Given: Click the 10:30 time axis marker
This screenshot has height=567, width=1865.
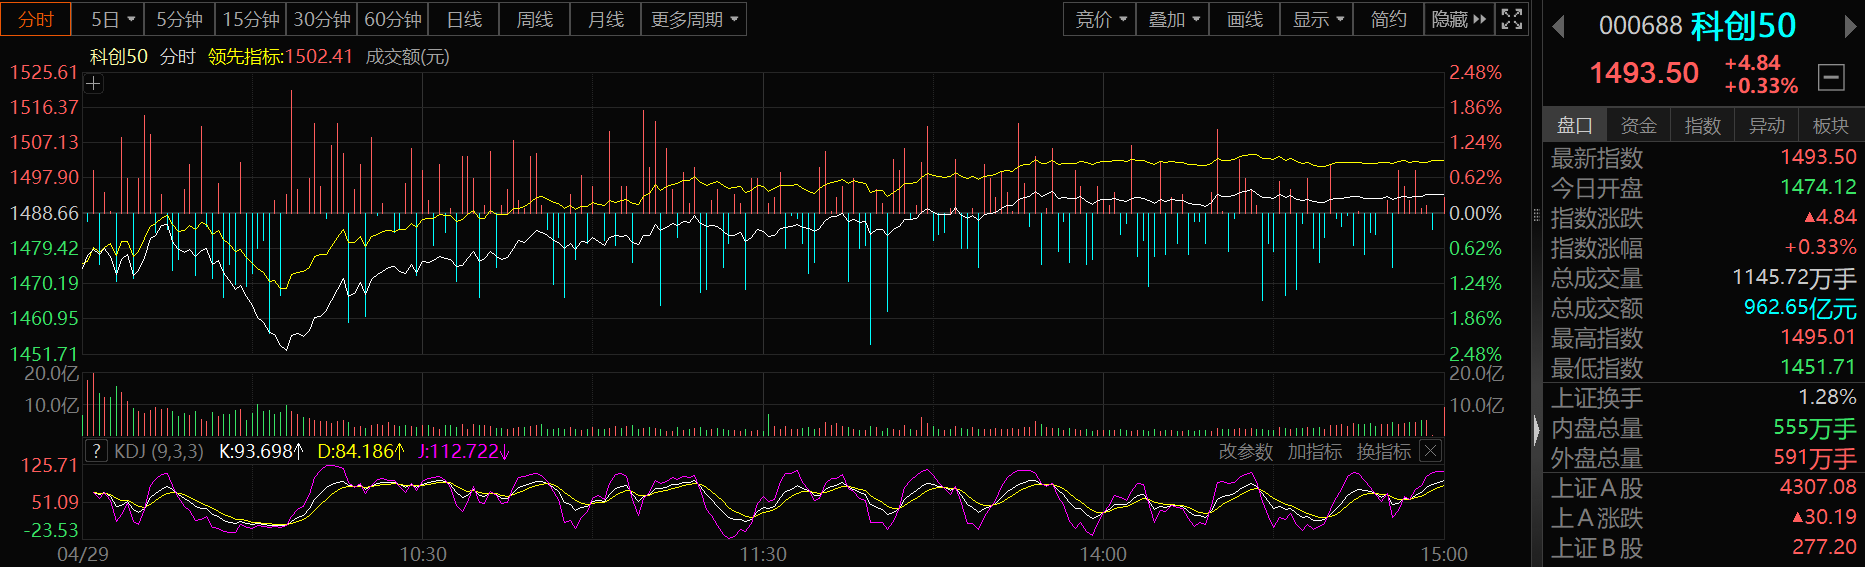Looking at the screenshot, I should coord(423,554).
